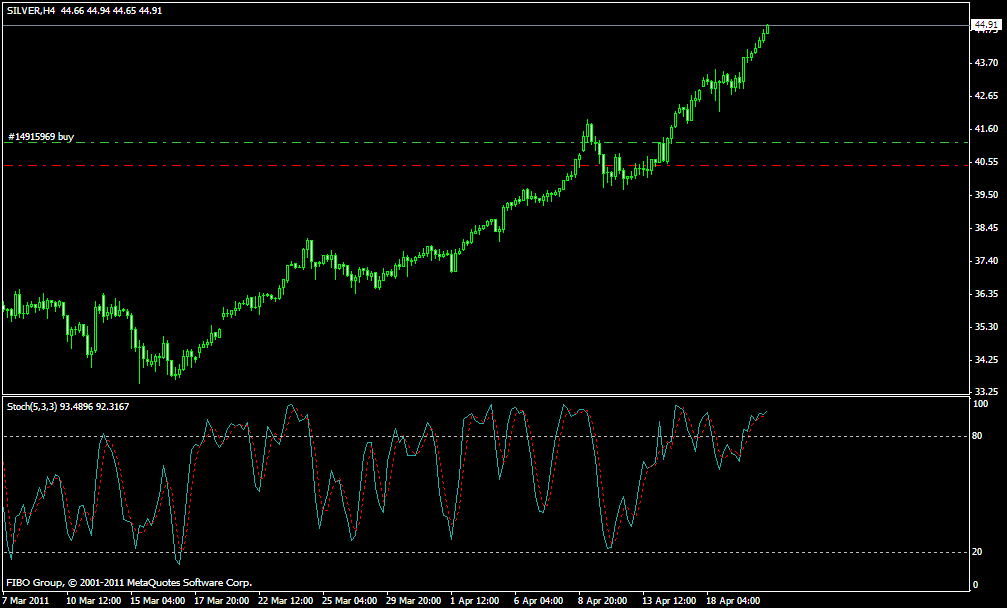Click the FIBO Group copyright text
Image resolution: width=1007 pixels, height=608 pixels.
pyautogui.click(x=129, y=583)
